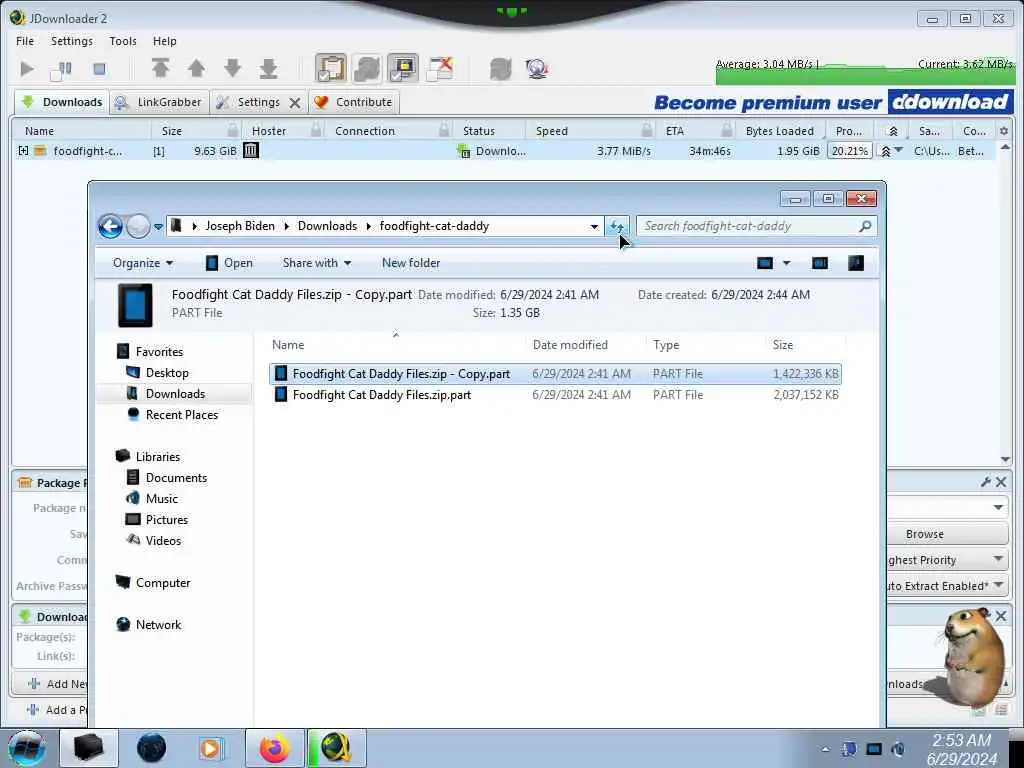This screenshot has width=1024, height=768.
Task: Open Documents library in the sidebar
Action: click(x=176, y=477)
